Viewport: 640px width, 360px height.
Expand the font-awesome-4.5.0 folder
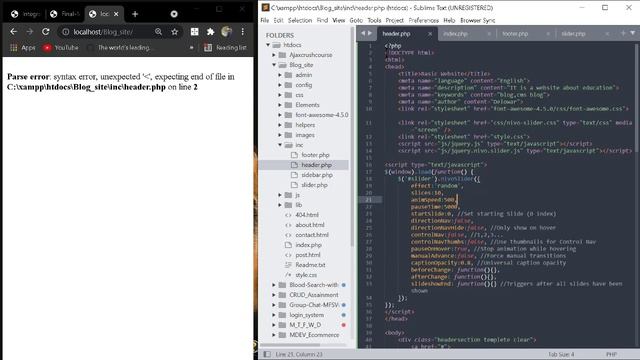pos(280,115)
